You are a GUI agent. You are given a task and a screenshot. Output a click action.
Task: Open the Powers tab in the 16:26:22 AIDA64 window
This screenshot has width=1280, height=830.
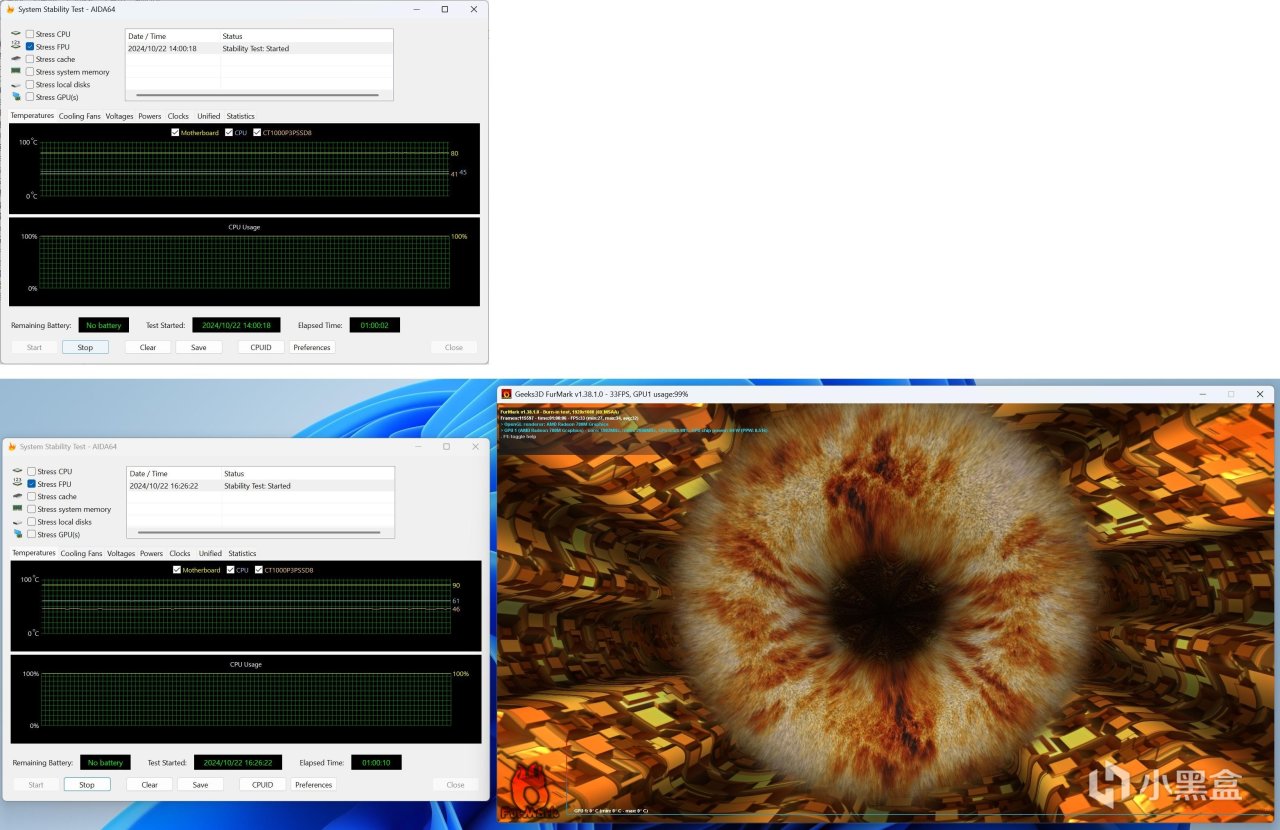[151, 553]
